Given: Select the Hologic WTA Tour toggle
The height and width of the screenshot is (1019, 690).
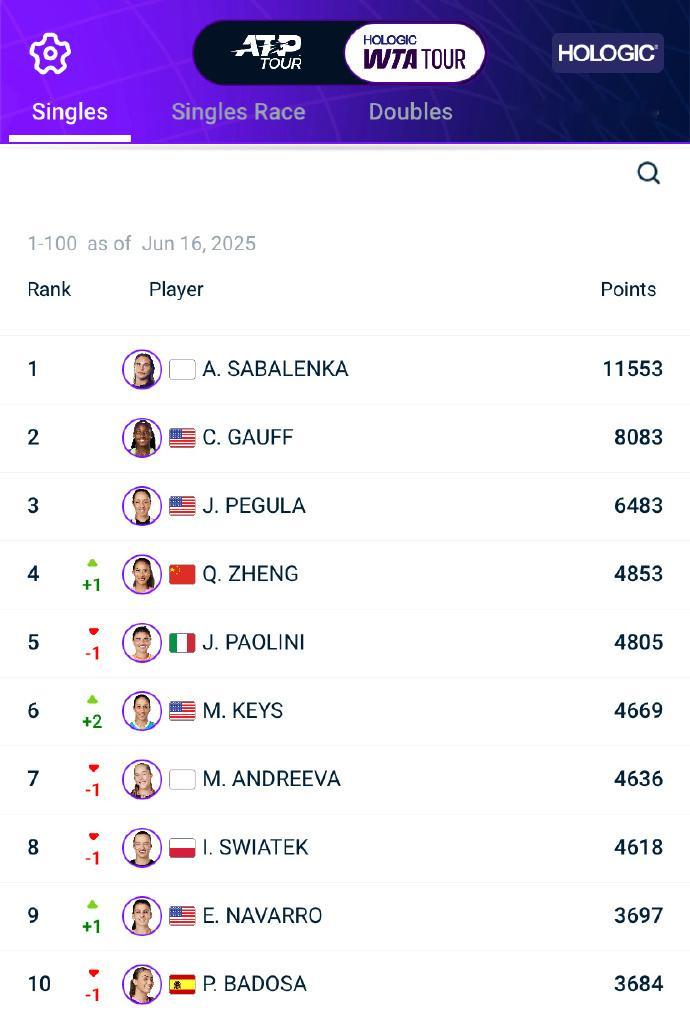Looking at the screenshot, I should click(x=415, y=53).
